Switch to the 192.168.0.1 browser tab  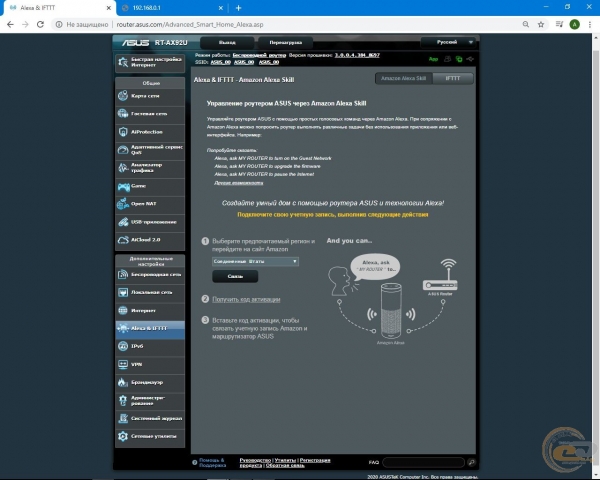(x=171, y=8)
